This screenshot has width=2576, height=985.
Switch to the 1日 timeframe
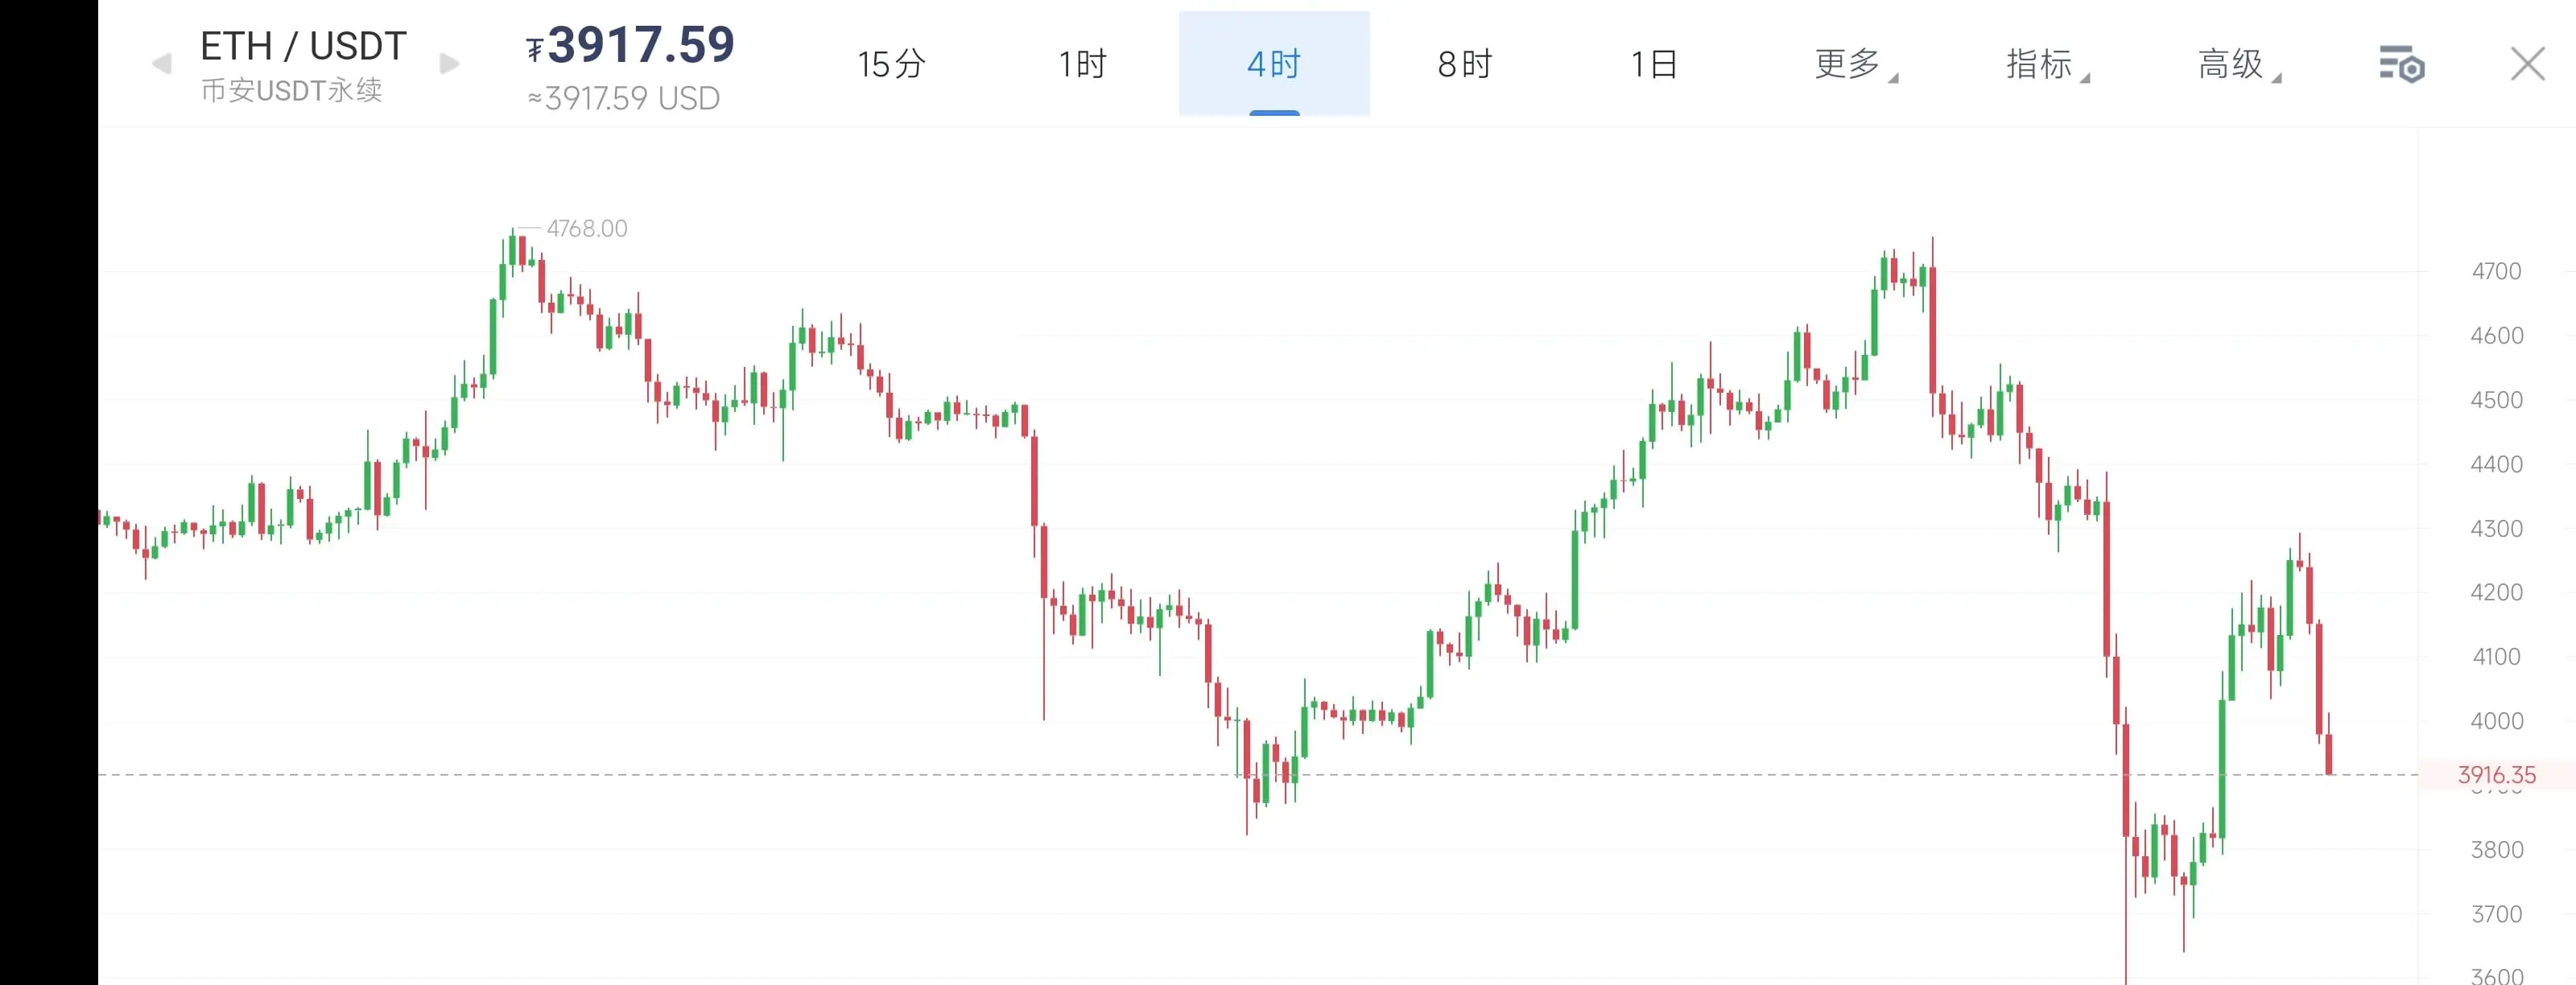tap(1655, 64)
